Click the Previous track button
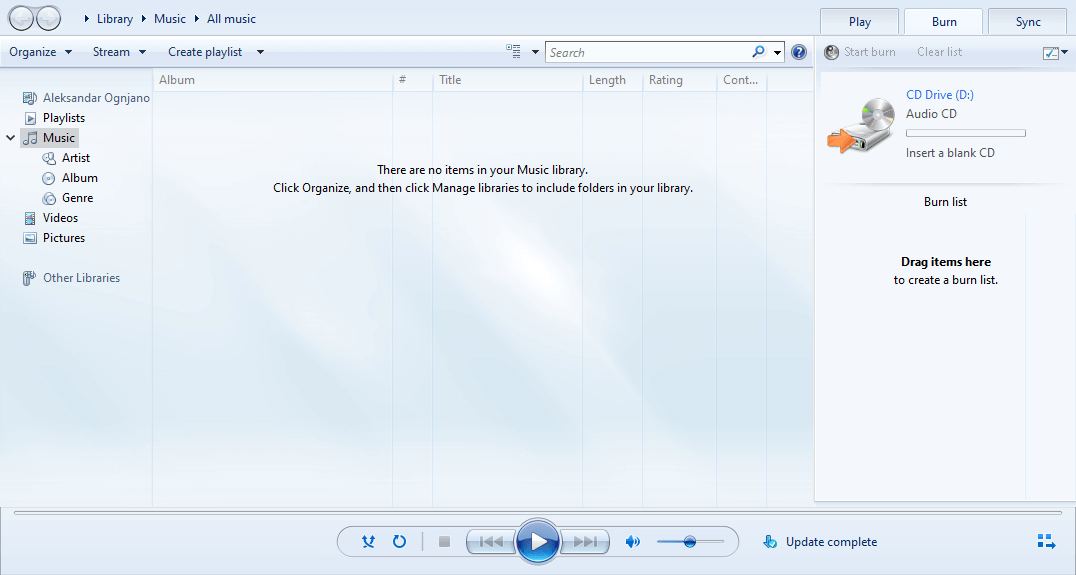This screenshot has height=575, width=1076. click(491, 541)
